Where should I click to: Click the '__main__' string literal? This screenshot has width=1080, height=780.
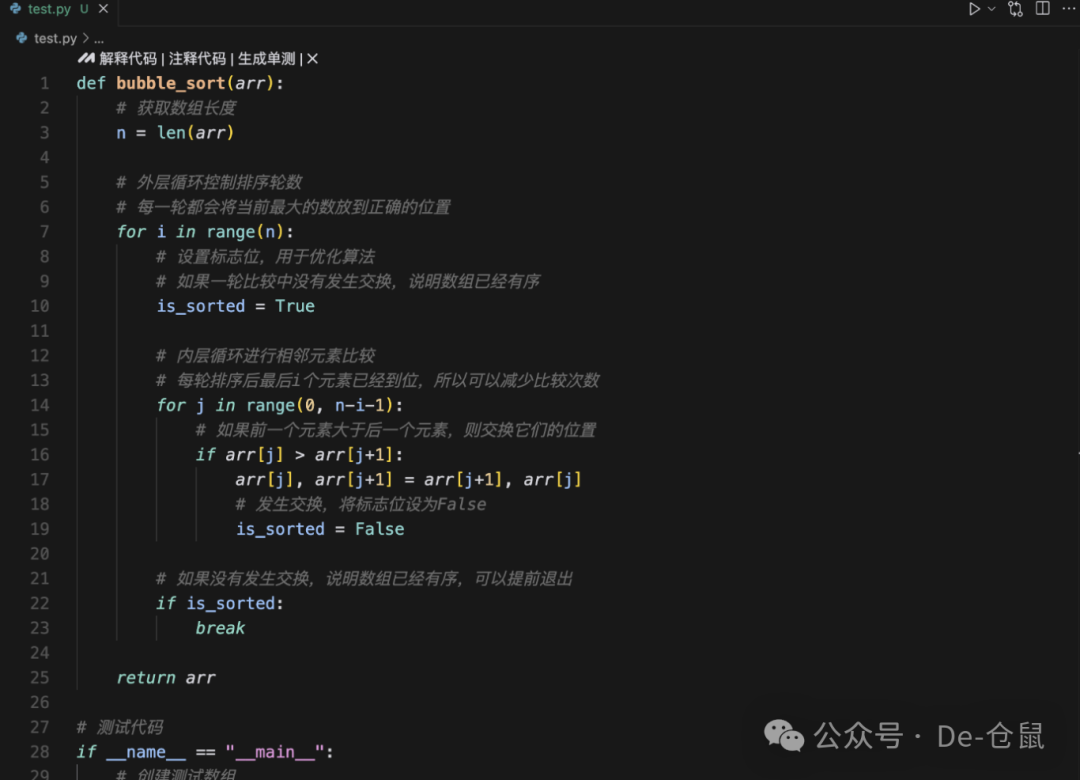pyautogui.click(x=274, y=752)
